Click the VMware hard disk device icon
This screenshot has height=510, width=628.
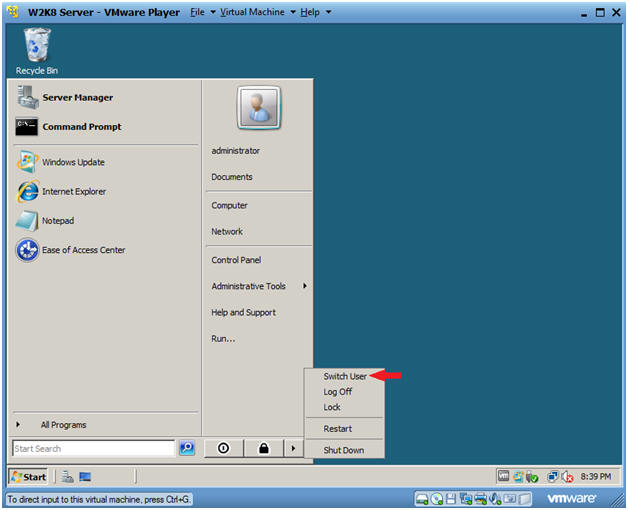point(422,499)
